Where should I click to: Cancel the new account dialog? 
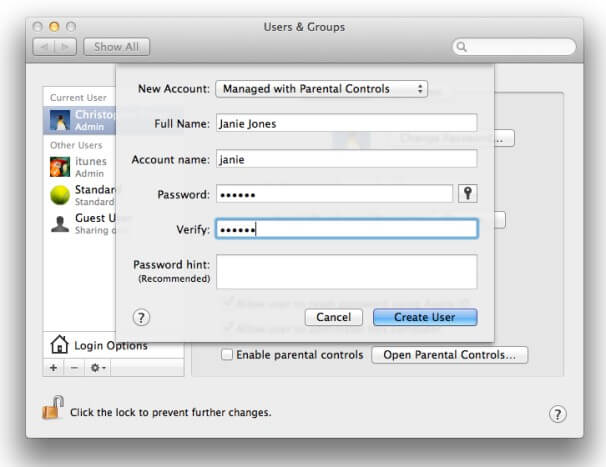[333, 317]
